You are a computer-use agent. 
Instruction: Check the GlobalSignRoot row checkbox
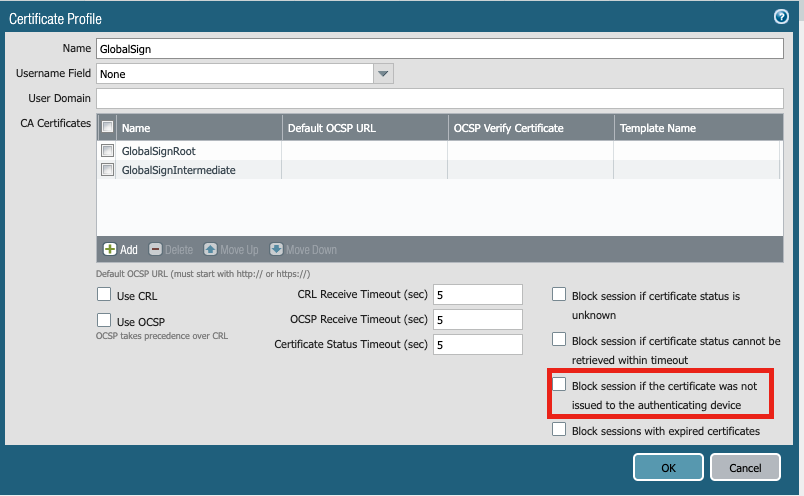coord(107,150)
